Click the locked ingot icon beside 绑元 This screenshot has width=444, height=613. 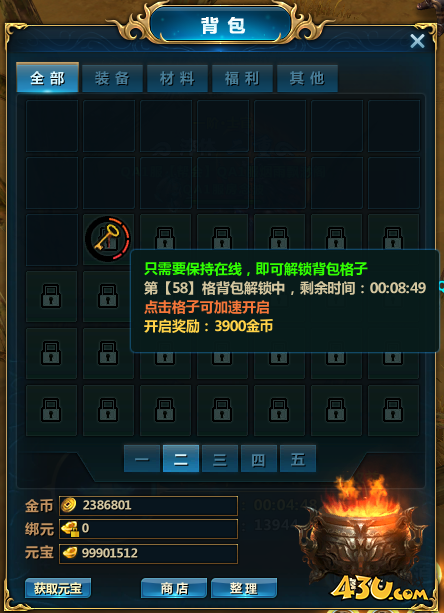(70, 529)
